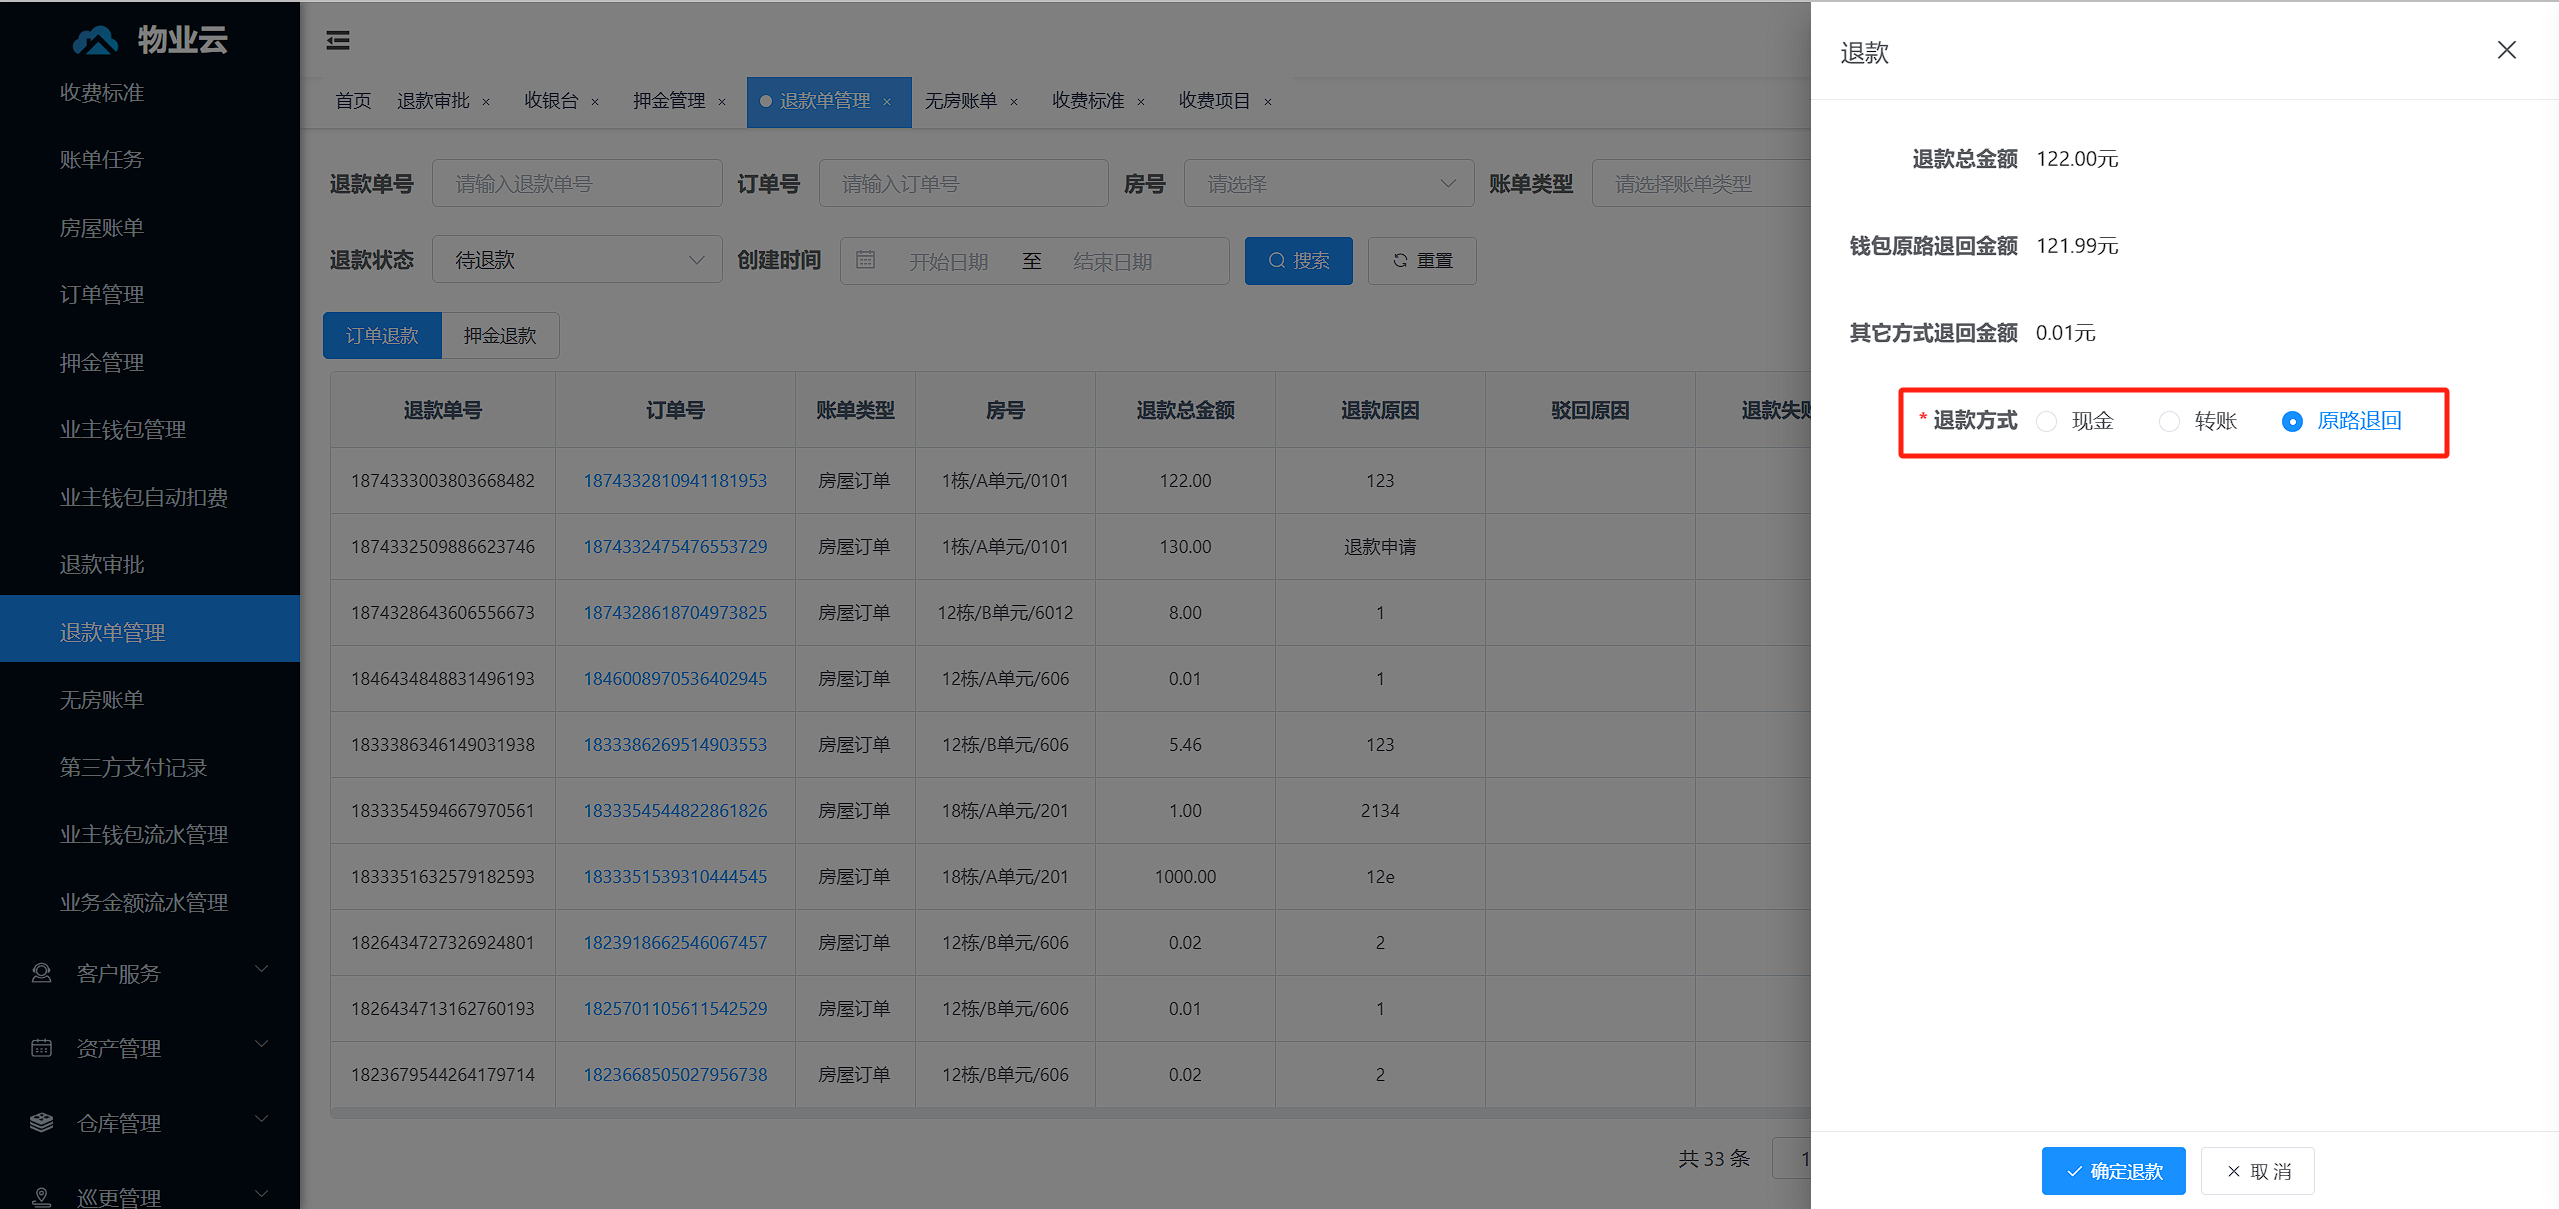The height and width of the screenshot is (1209, 2559).
Task: Click 退款单号 input field
Action: [x=577, y=183]
